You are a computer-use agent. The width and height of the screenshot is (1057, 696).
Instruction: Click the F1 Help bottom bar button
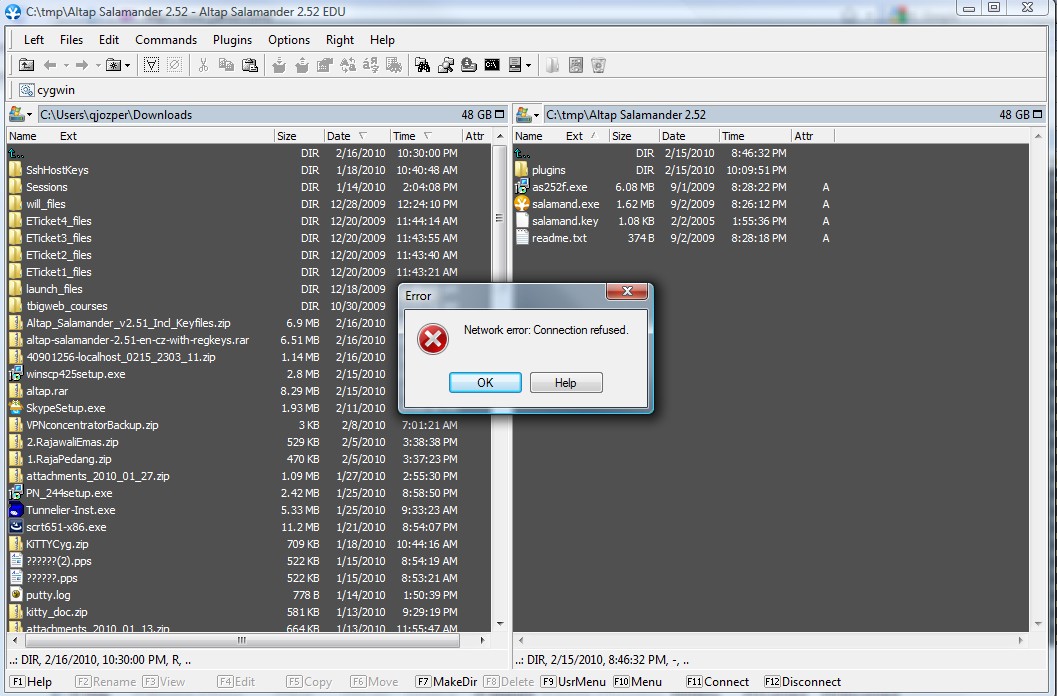click(x=31, y=682)
